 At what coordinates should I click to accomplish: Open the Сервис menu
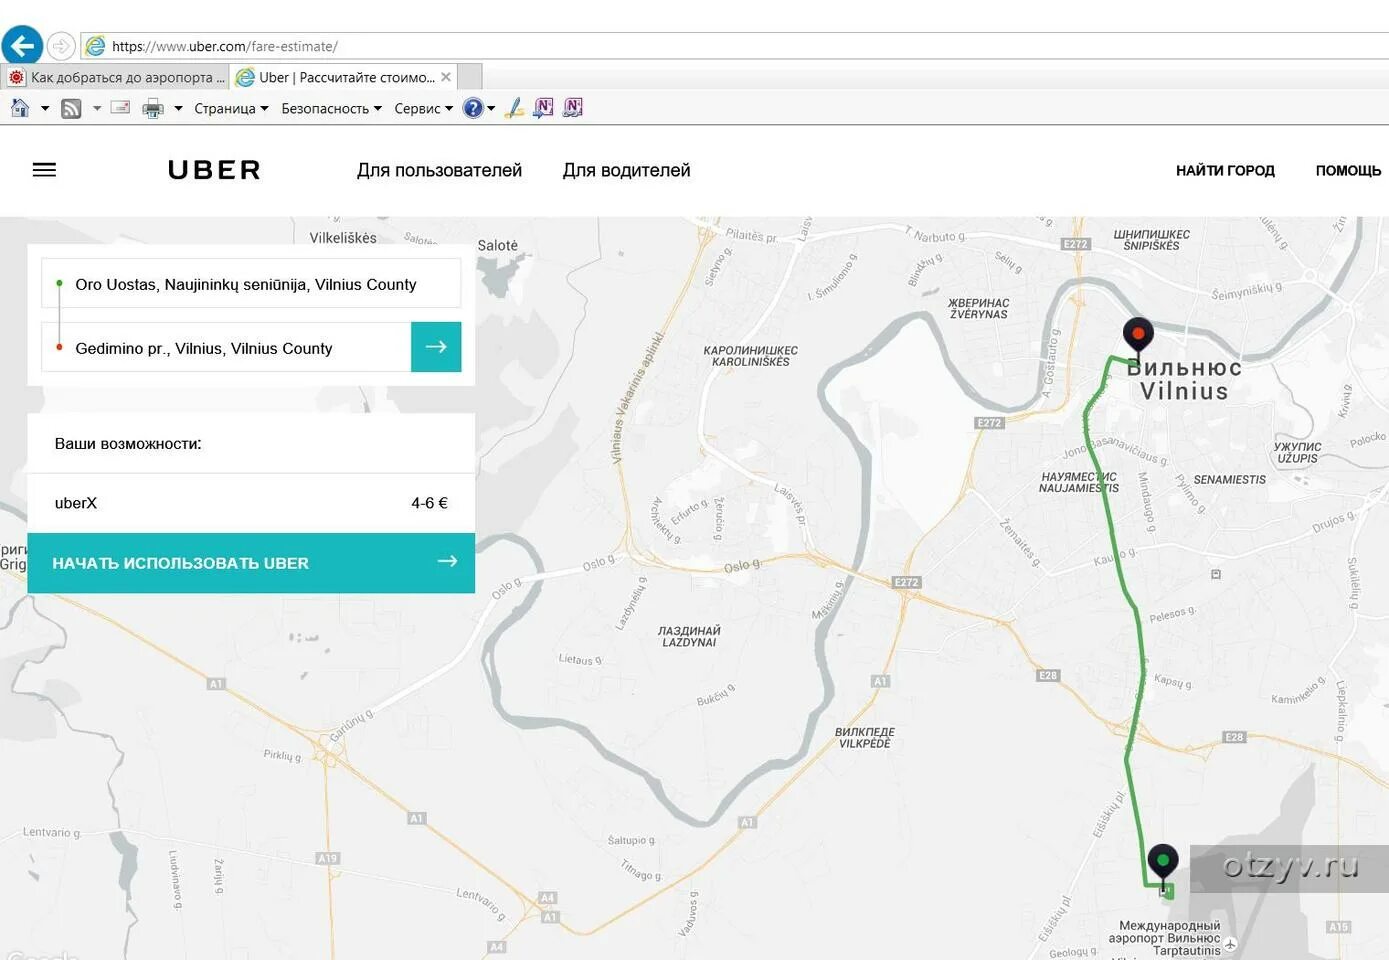point(423,108)
